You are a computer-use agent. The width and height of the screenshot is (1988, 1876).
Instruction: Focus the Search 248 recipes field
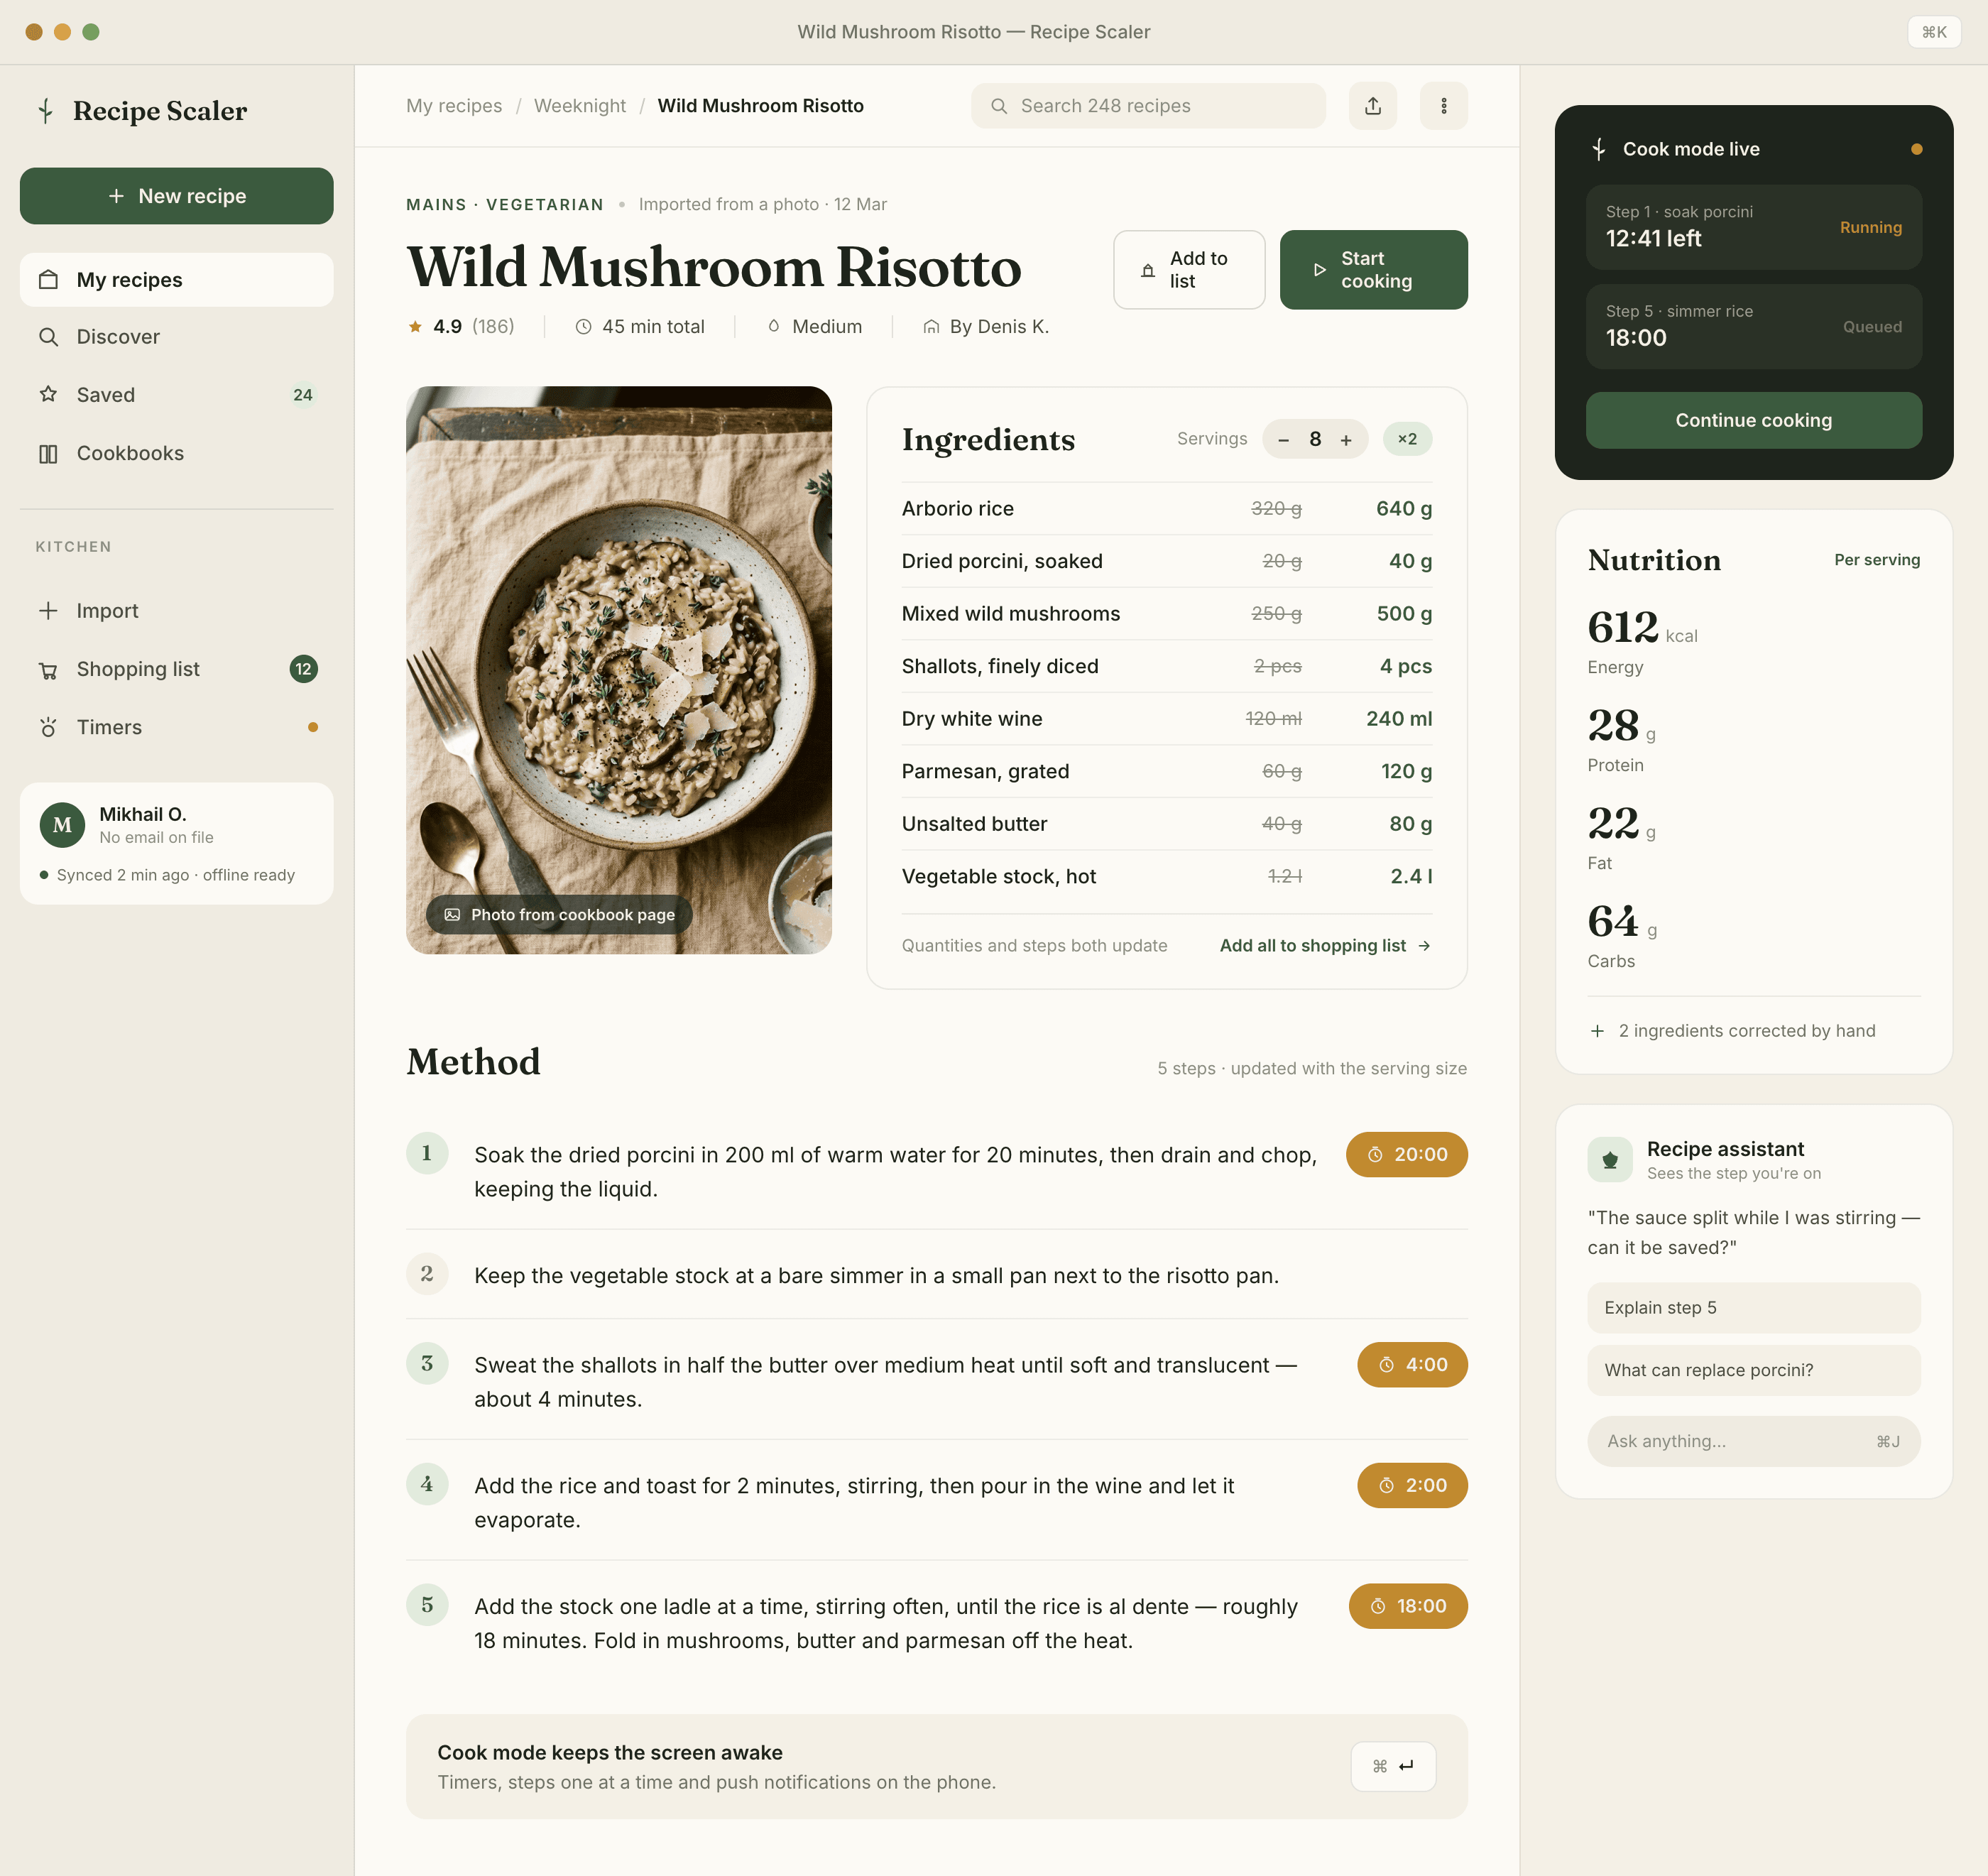(x=1148, y=106)
